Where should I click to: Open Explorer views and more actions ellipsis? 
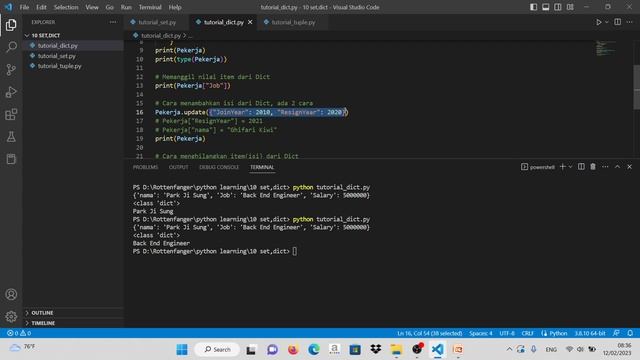point(113,22)
